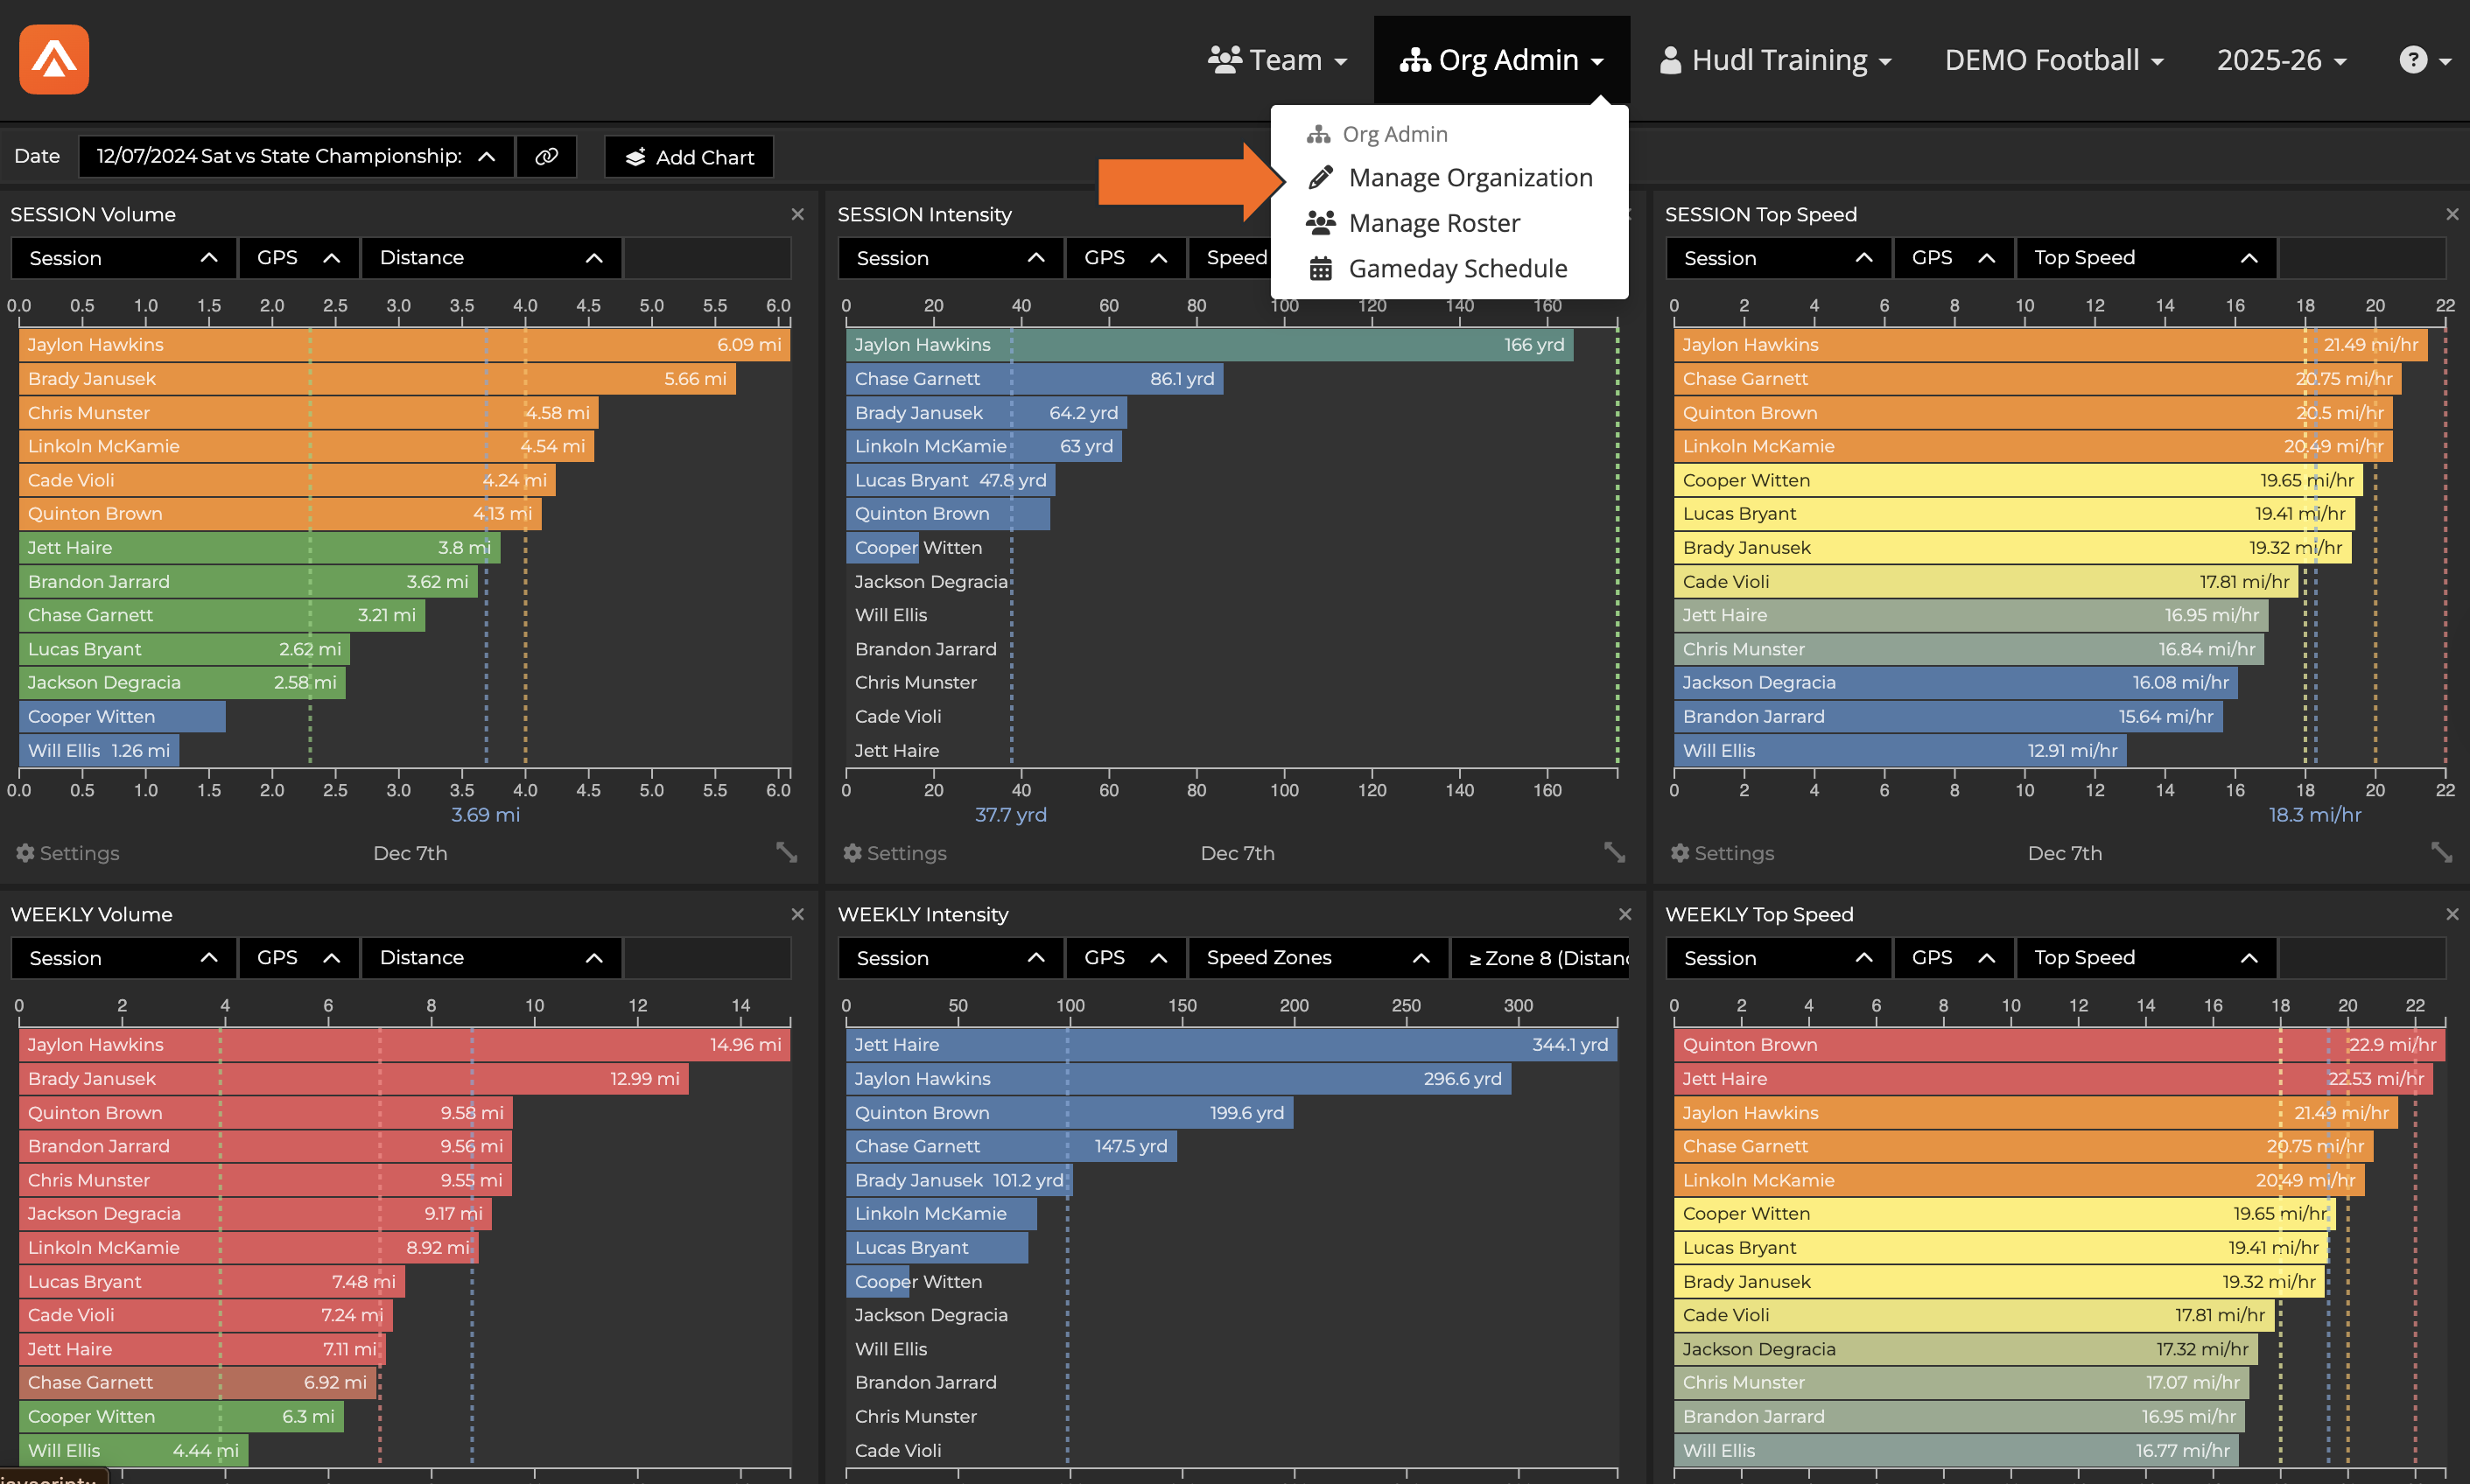
Task: Click the Add Chart button
Action: point(689,157)
